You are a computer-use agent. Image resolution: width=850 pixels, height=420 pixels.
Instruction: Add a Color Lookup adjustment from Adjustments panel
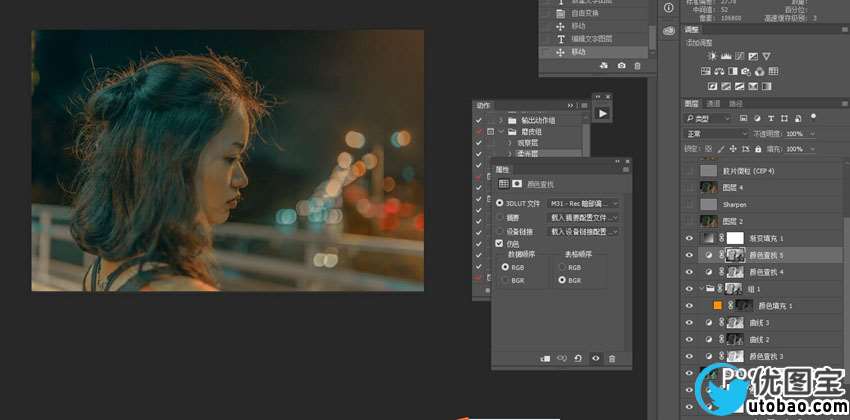(x=774, y=72)
